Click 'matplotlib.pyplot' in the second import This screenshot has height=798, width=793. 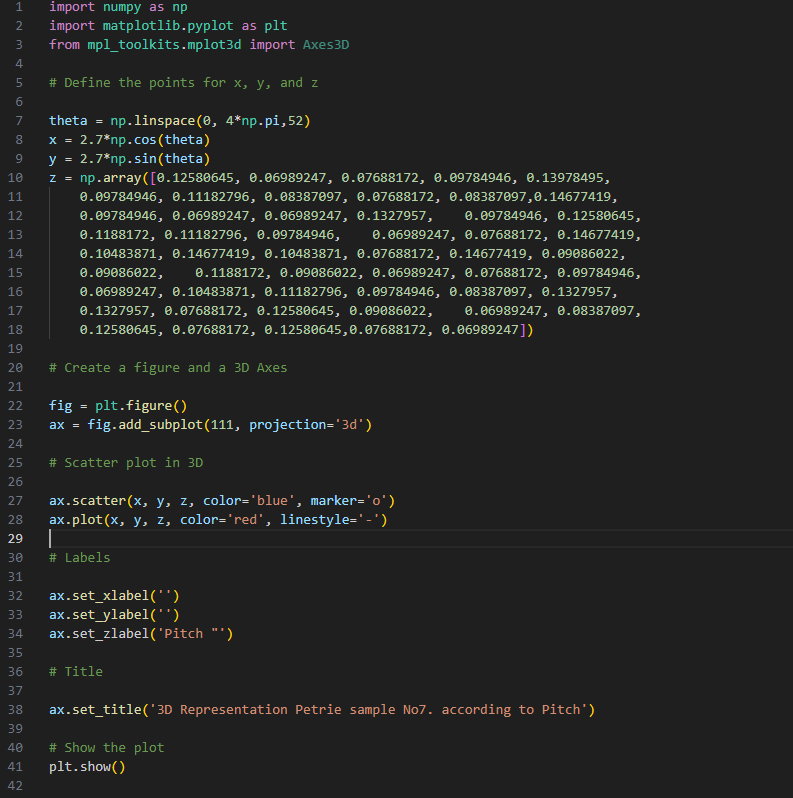[168, 26]
